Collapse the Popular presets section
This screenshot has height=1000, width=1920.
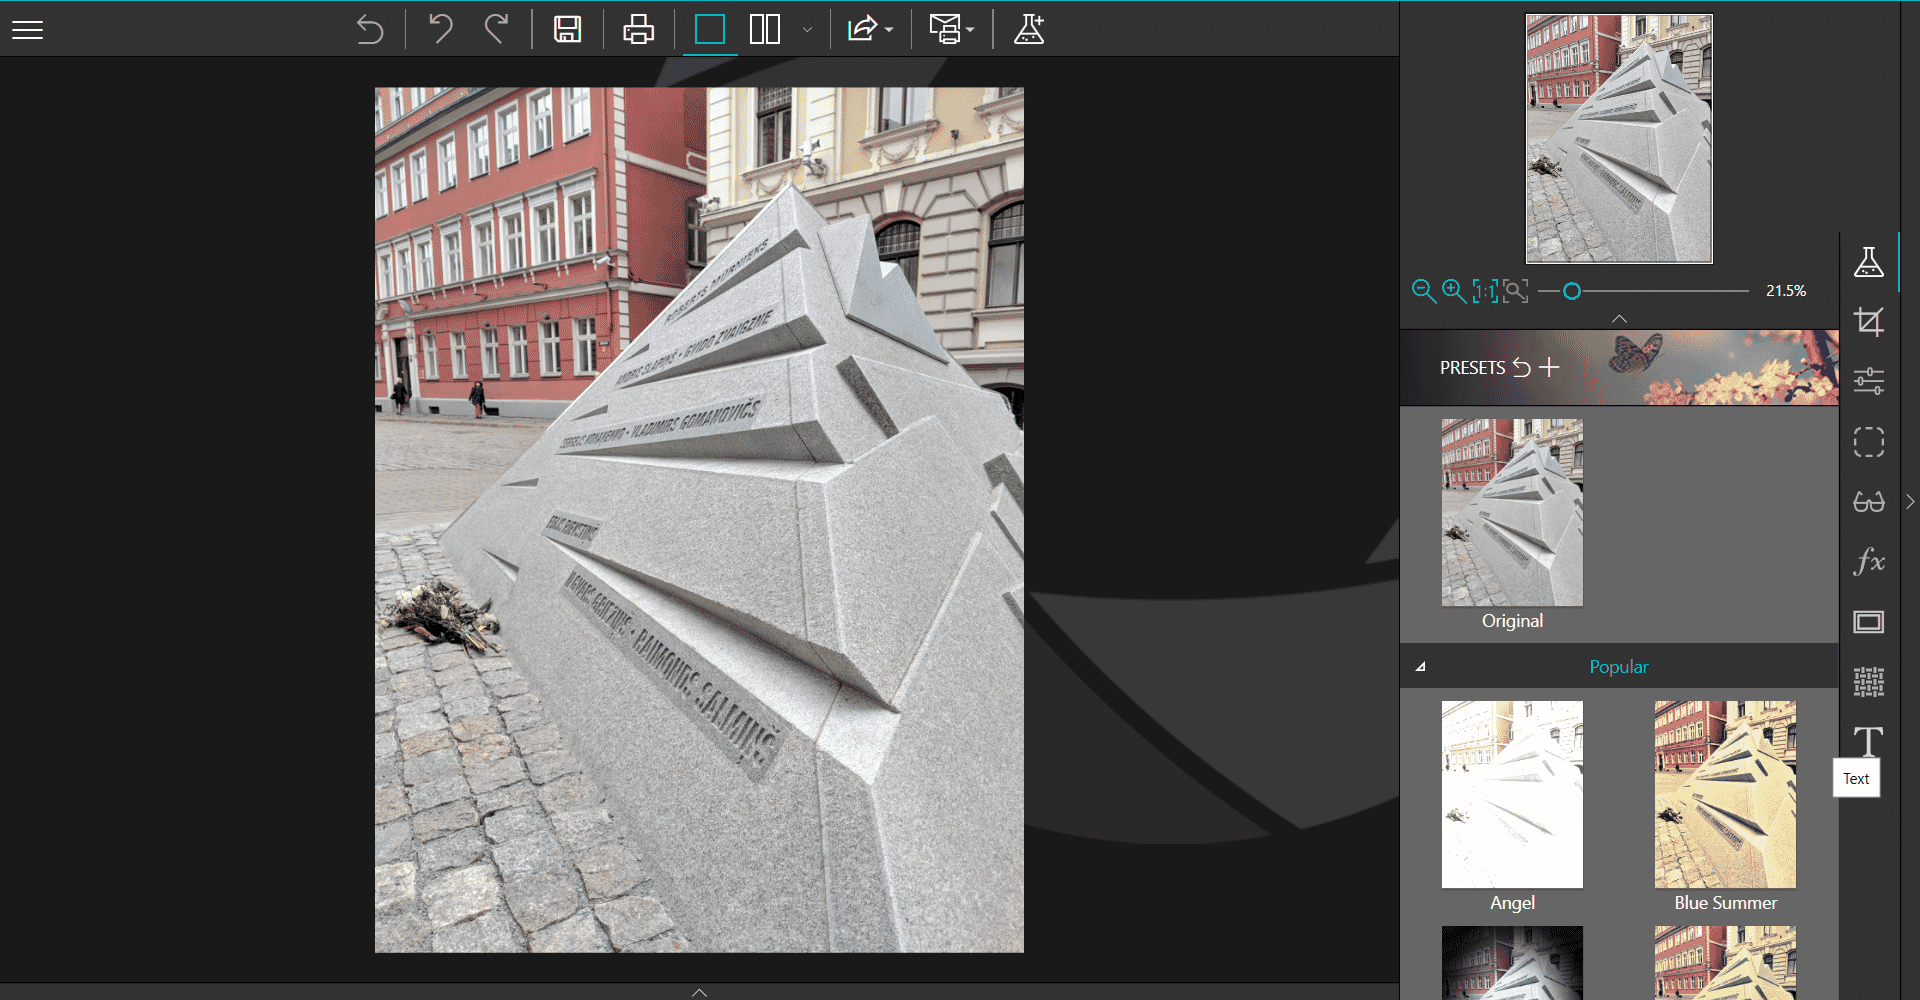pos(1420,667)
